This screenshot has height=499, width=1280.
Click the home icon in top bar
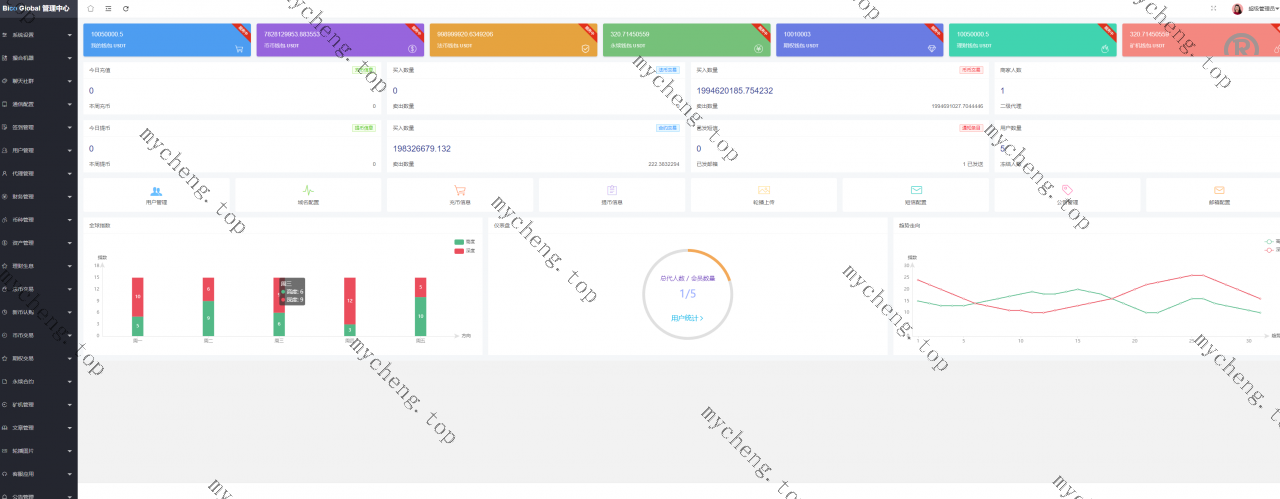(91, 8)
